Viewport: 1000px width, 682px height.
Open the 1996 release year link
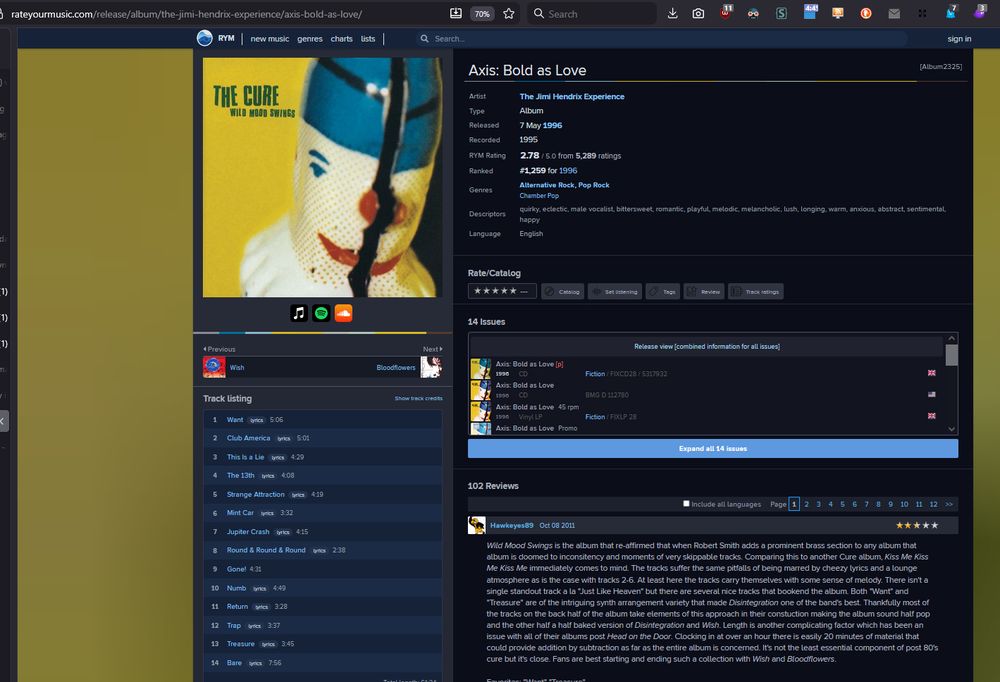click(552, 125)
